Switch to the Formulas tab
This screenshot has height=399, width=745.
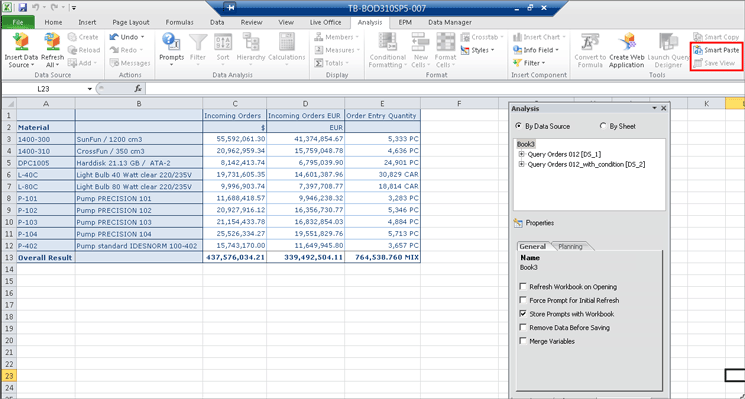pos(180,22)
